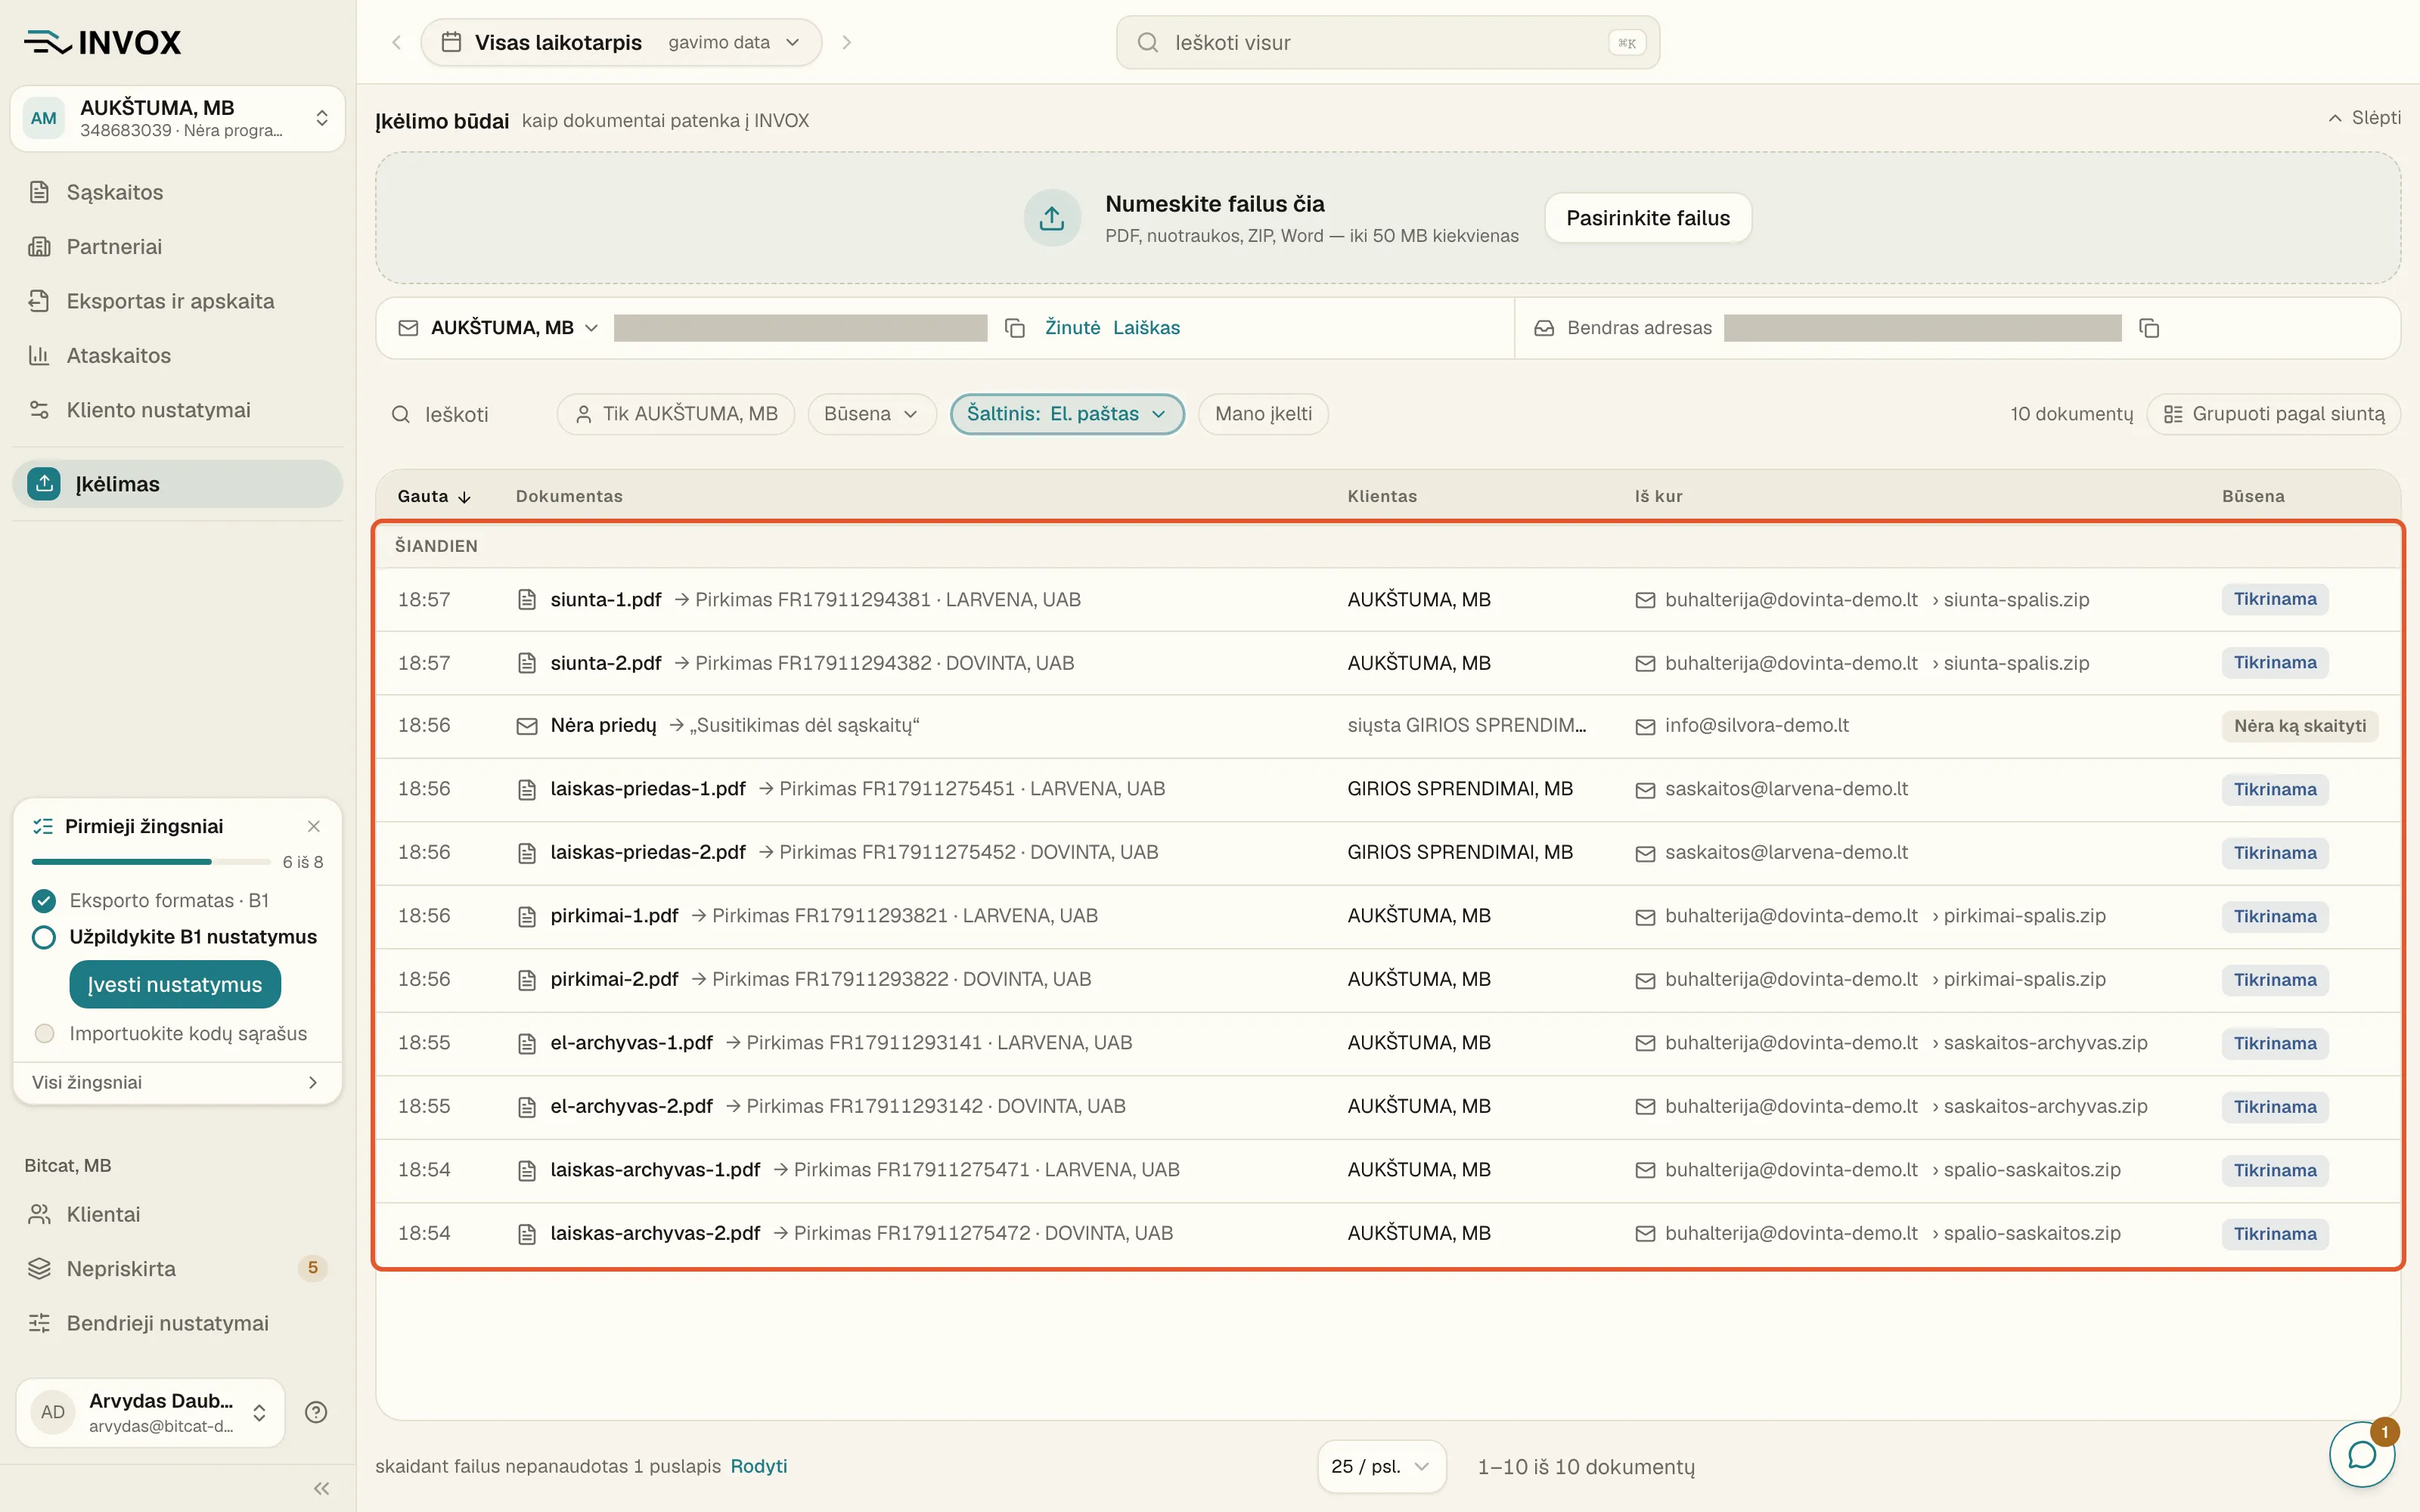Viewport: 2420px width, 1512px height.
Task: Open Visi žingsniai link
Action: pyautogui.click(x=176, y=1082)
